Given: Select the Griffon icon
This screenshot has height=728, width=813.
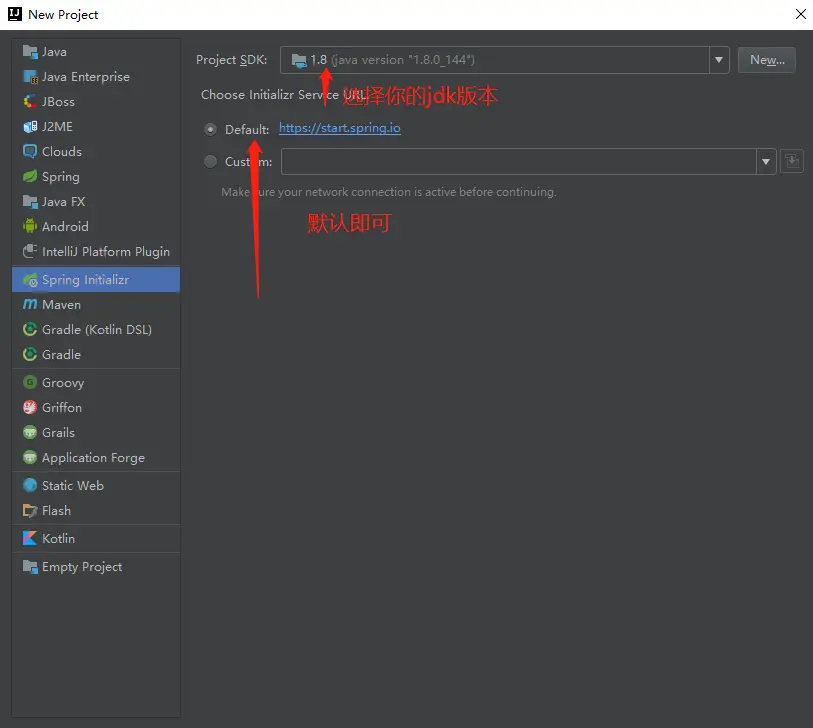Looking at the screenshot, I should pyautogui.click(x=30, y=407).
